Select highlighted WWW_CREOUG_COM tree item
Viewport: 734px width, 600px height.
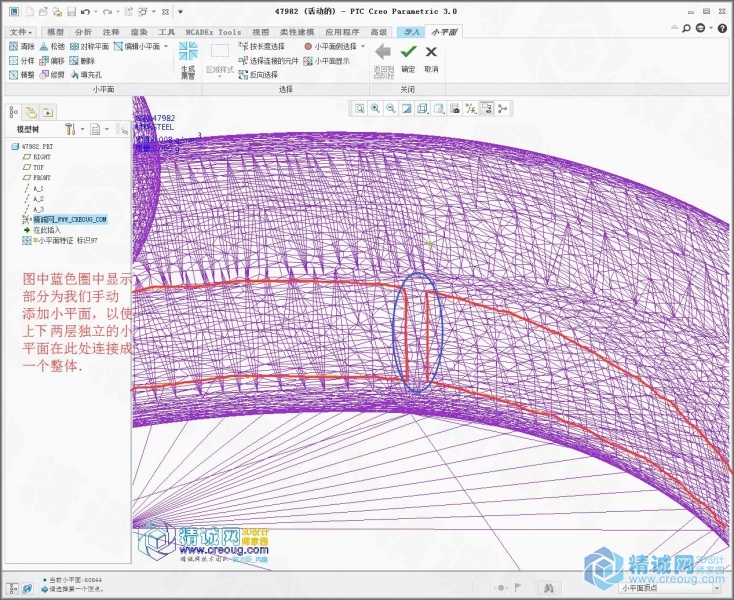(x=65, y=219)
